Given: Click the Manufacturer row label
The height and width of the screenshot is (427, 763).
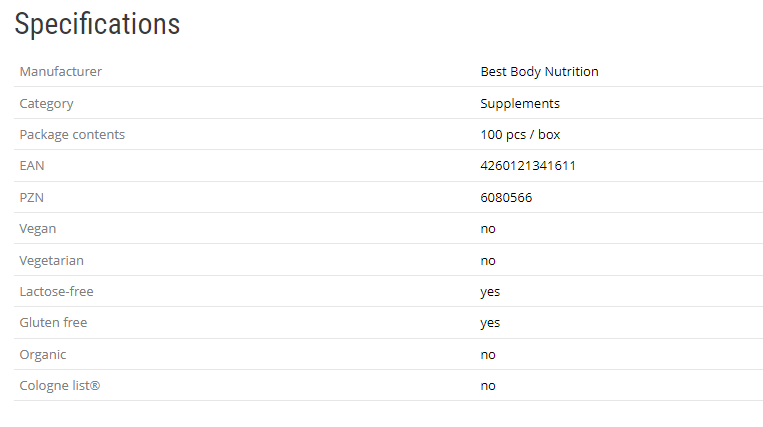Looking at the screenshot, I should (60, 72).
